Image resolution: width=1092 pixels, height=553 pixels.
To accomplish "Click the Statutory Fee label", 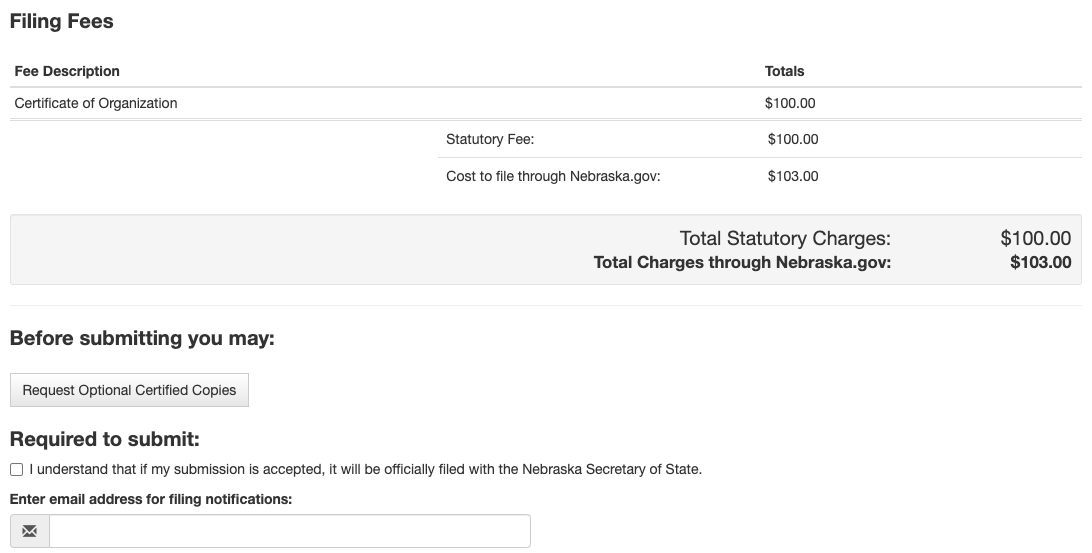I will click(x=490, y=139).
